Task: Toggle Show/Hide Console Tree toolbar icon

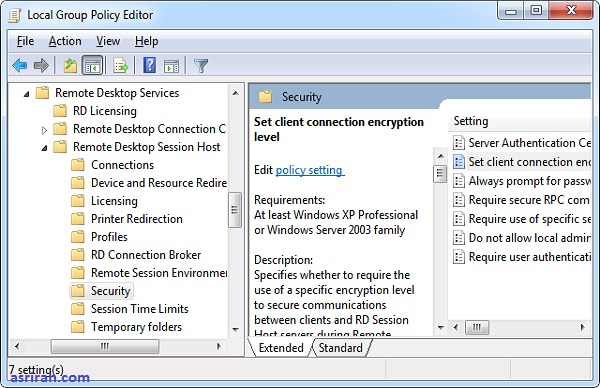Action: [x=93, y=66]
